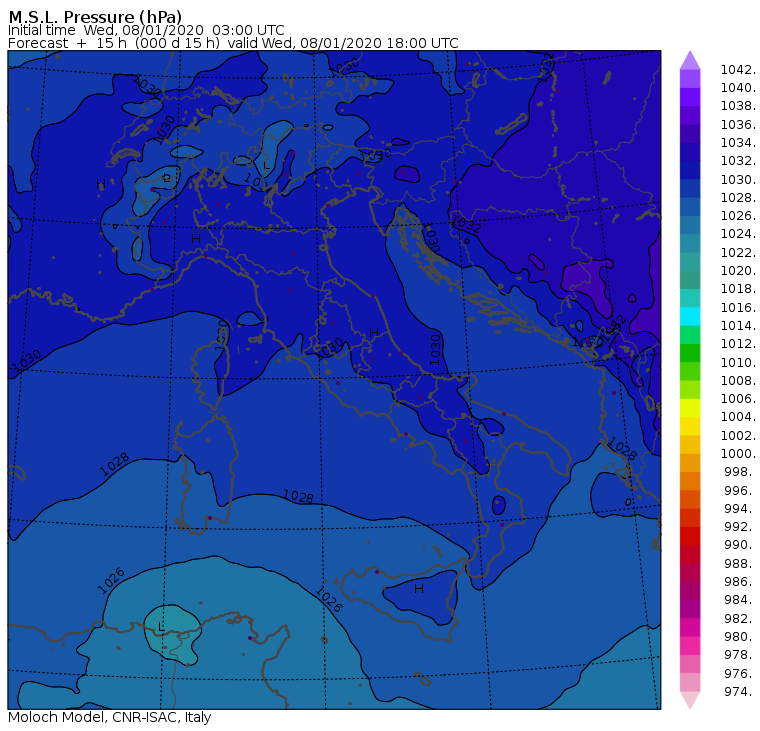
Task: Click the '974.' legend label
Action: [x=740, y=692]
